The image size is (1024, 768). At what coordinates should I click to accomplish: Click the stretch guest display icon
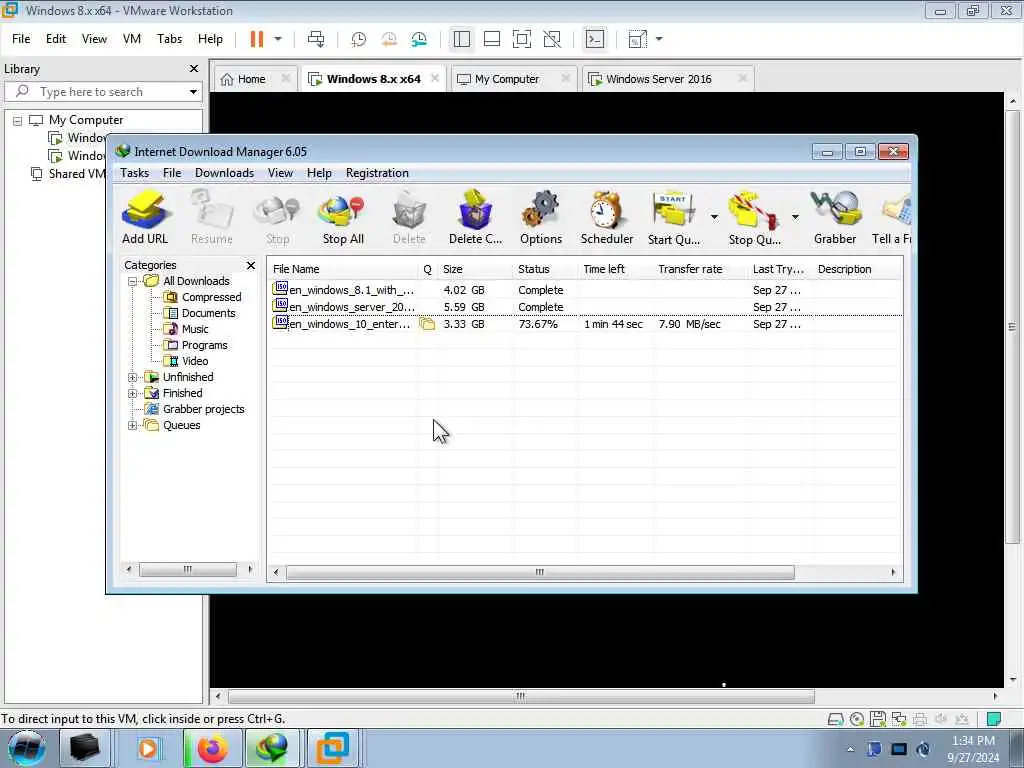pos(637,39)
